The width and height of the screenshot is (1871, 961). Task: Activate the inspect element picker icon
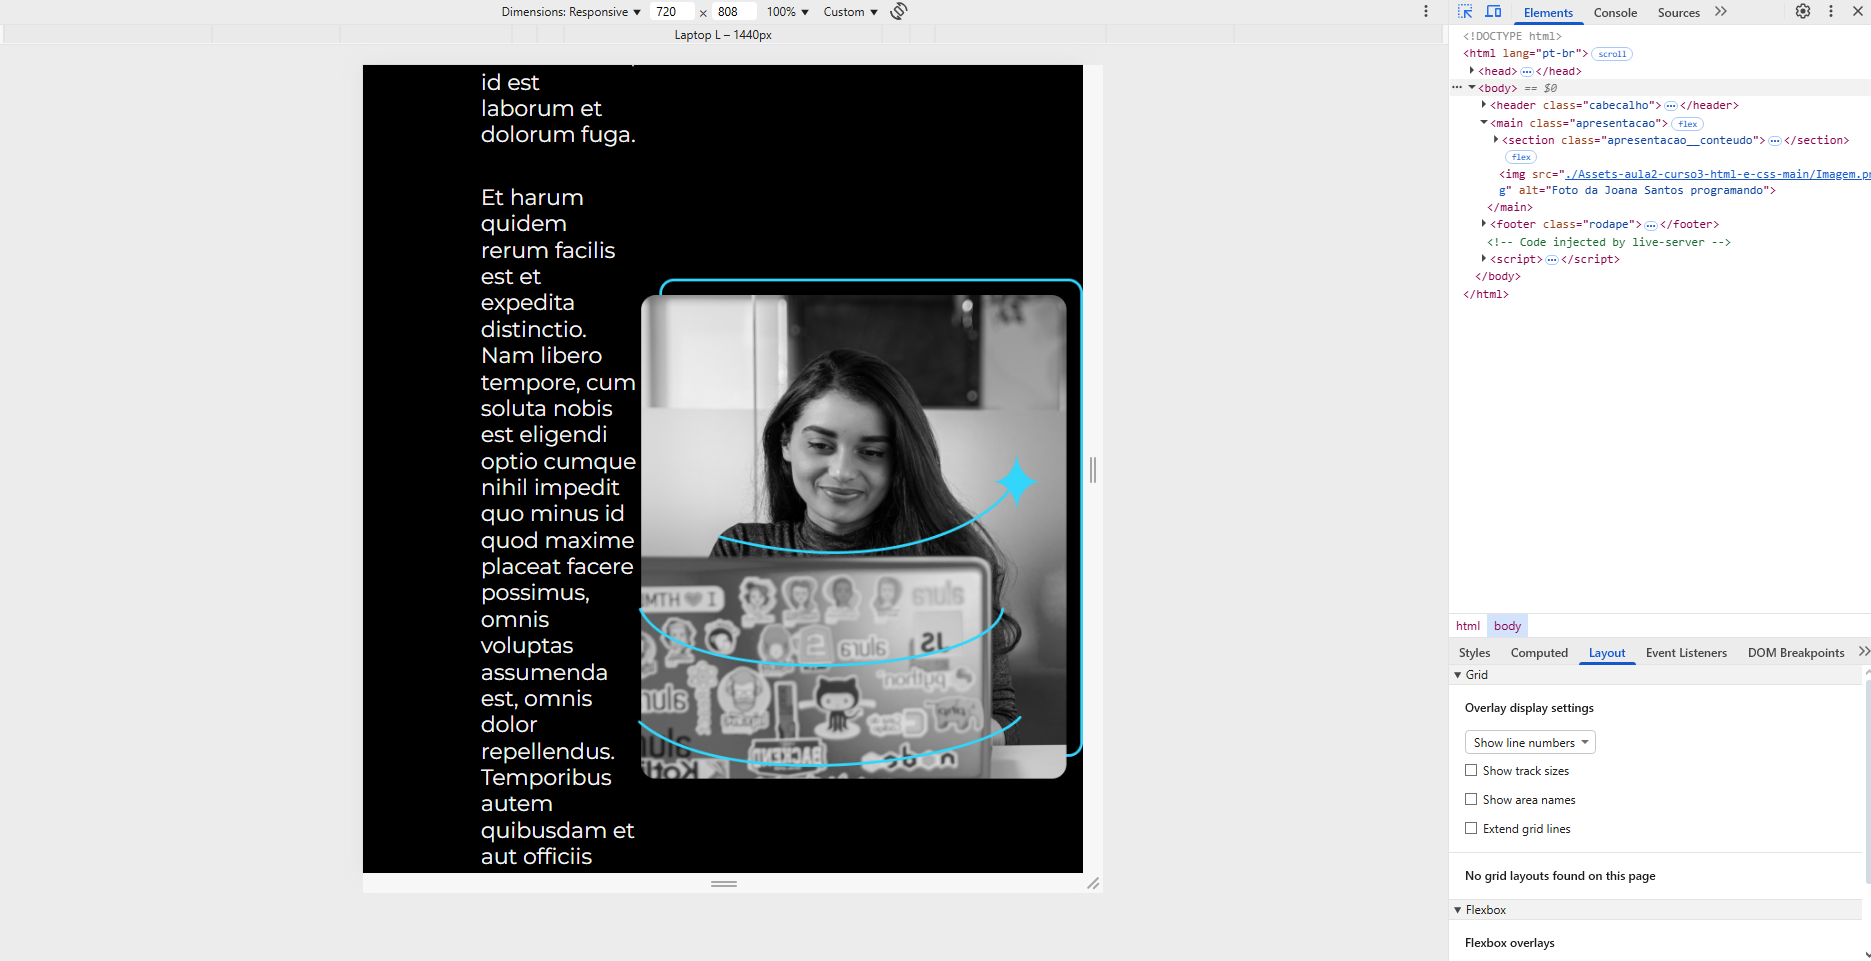[1465, 12]
